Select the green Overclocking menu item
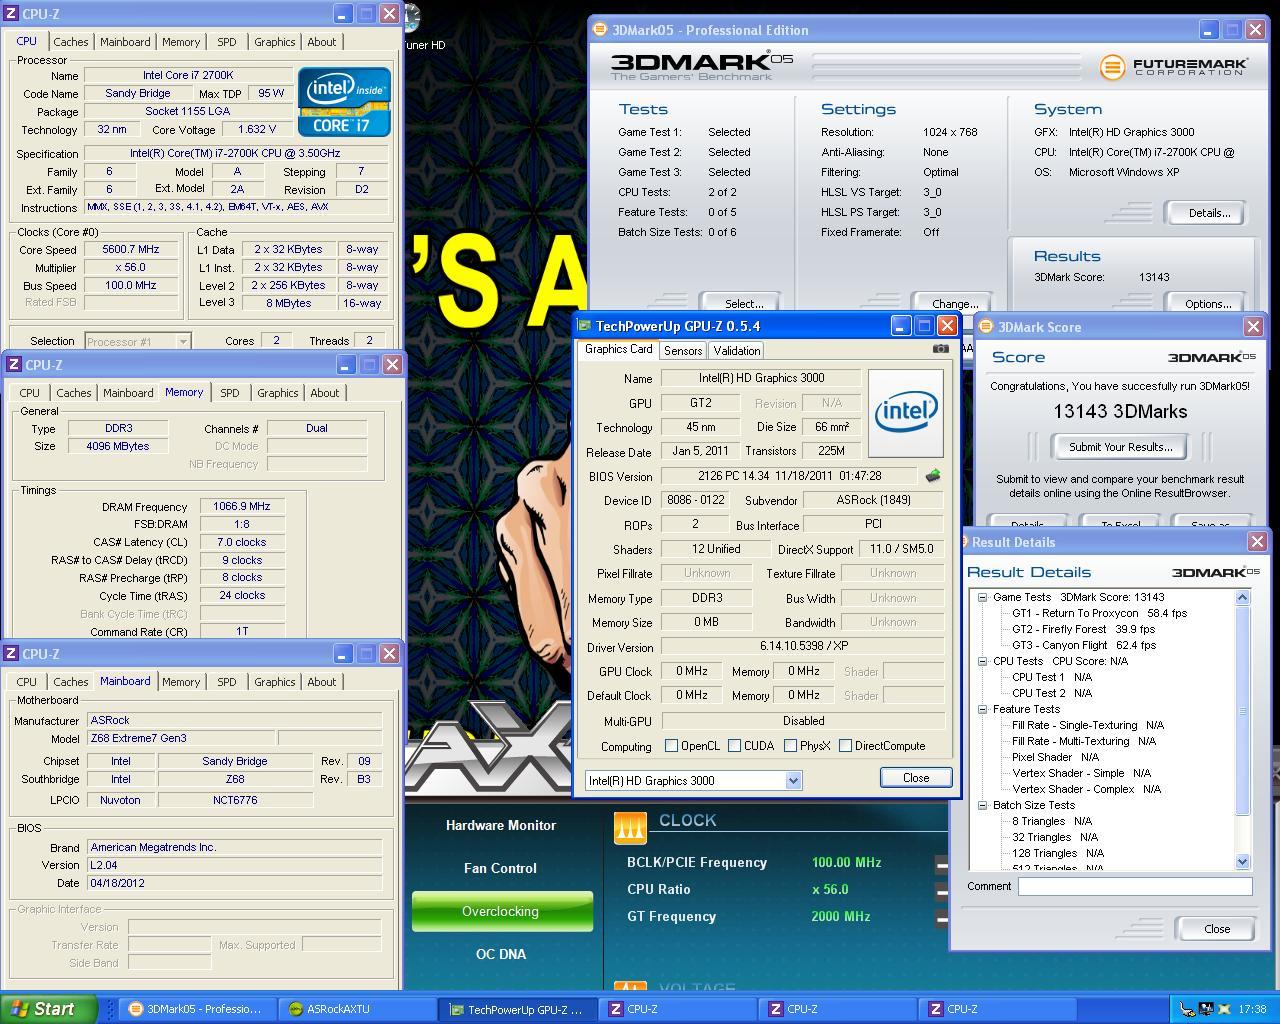 click(501, 912)
